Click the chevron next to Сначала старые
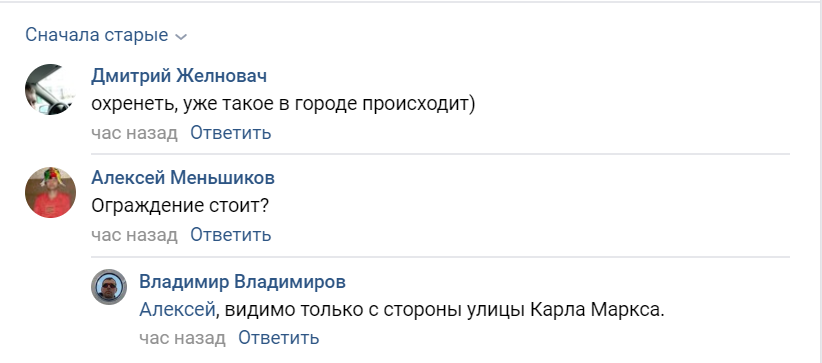 181,37
